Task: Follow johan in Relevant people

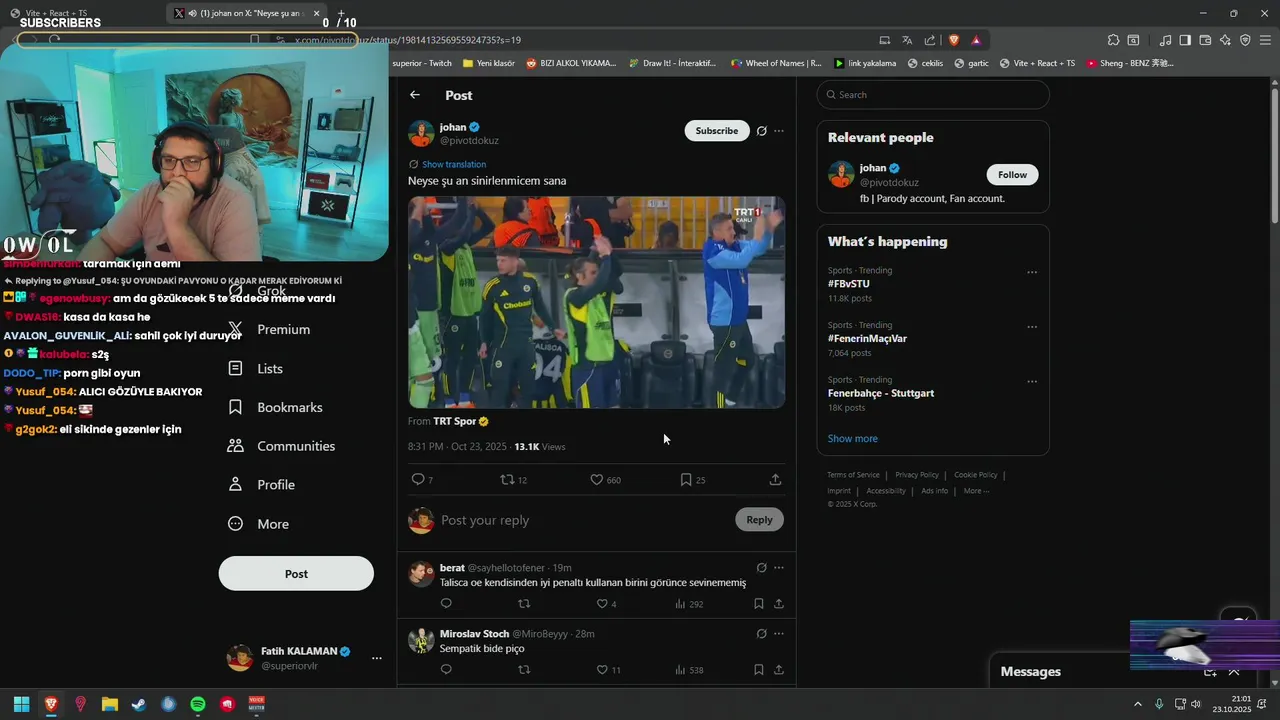Action: 1012,175
